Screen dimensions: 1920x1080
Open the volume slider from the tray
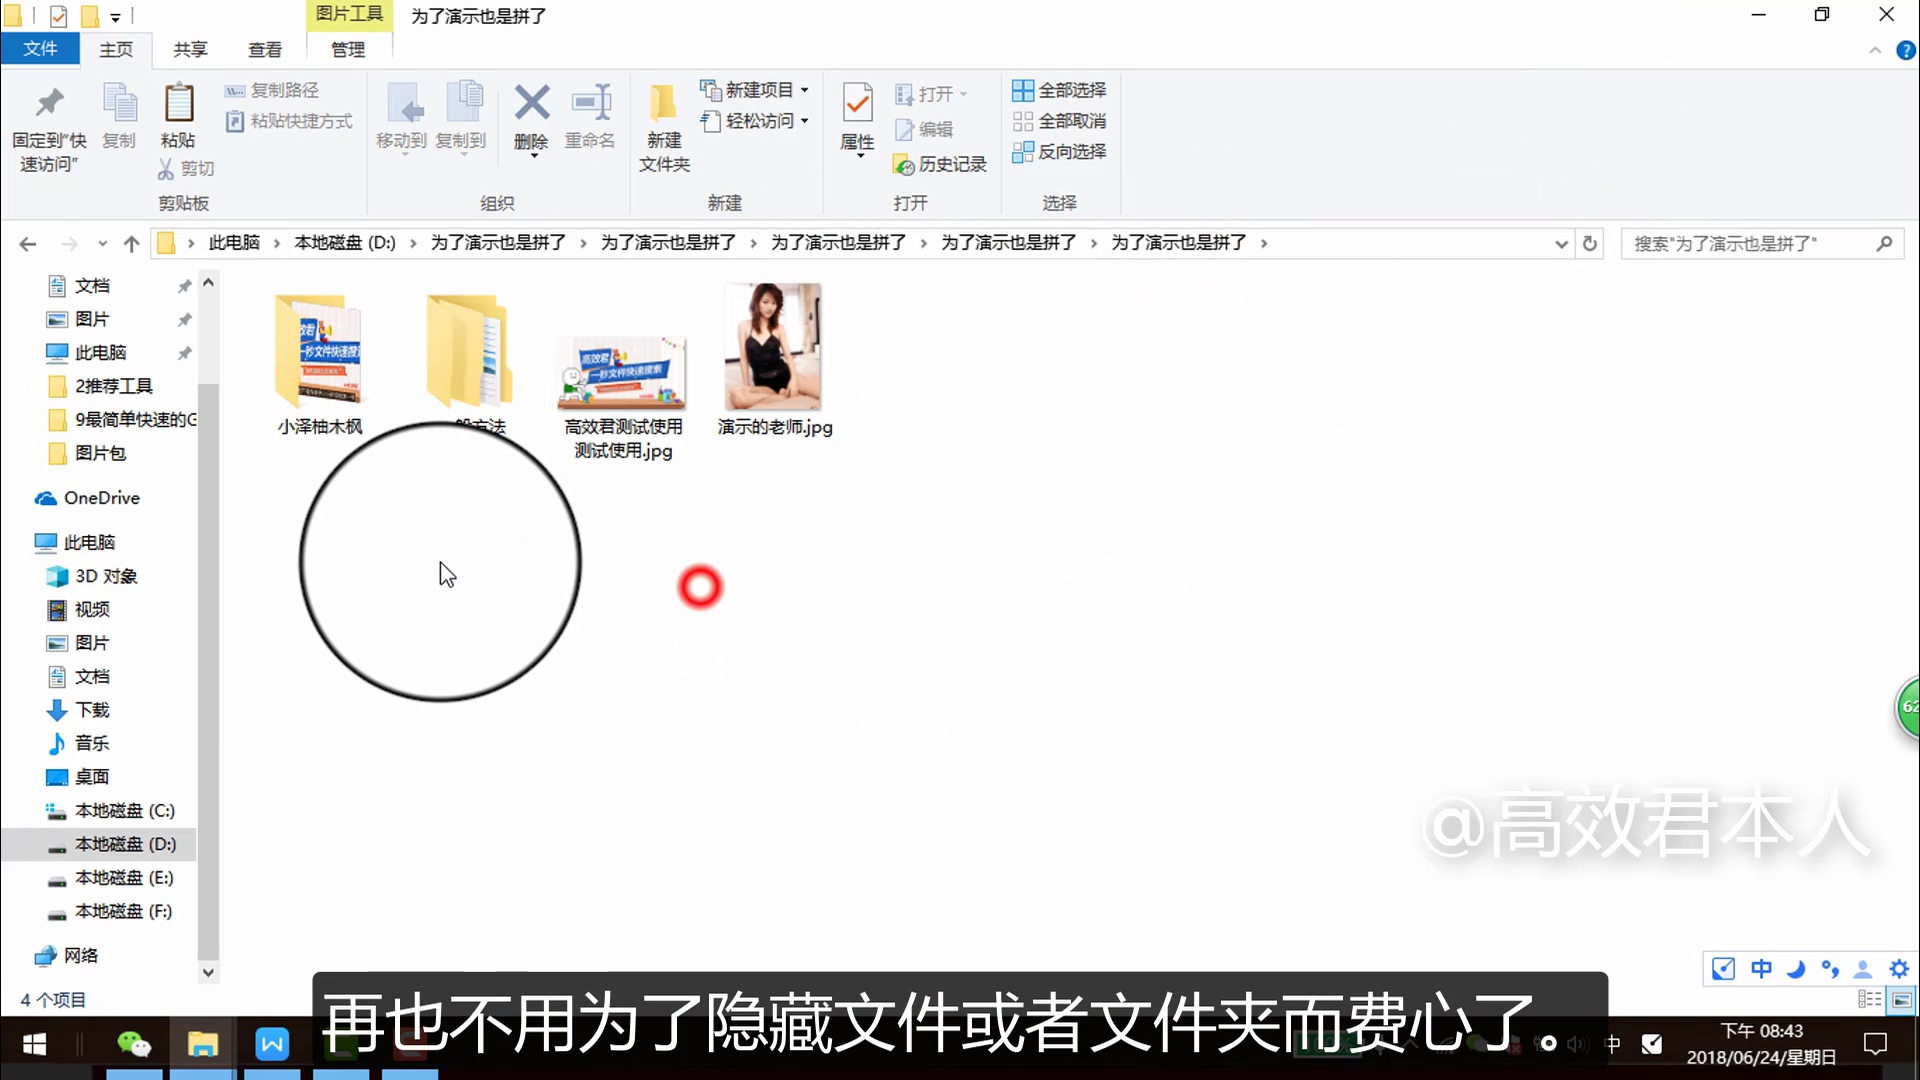point(1578,1043)
